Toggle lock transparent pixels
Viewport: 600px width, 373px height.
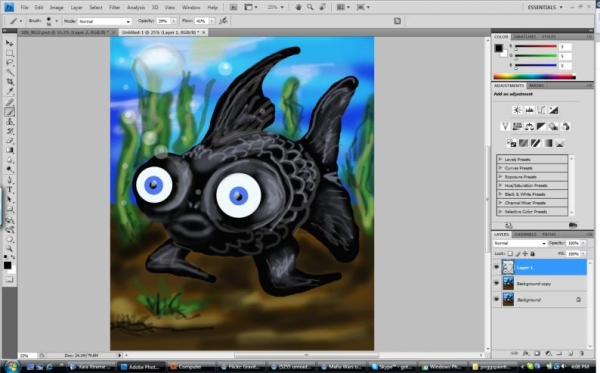click(510, 254)
